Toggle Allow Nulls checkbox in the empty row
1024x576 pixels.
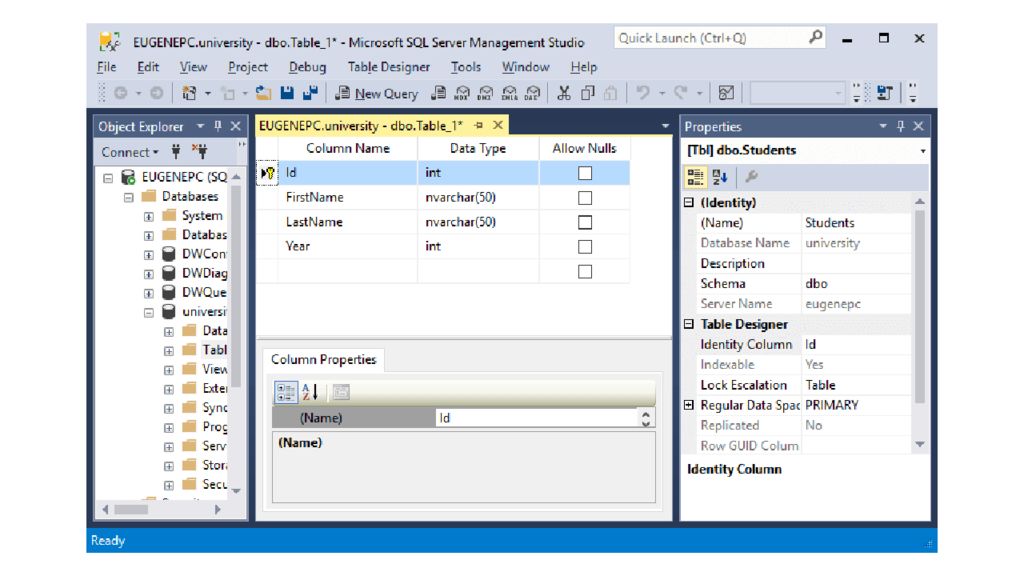(x=585, y=272)
